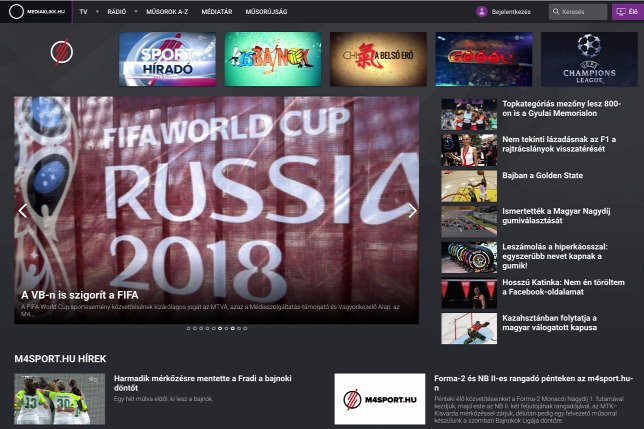Screen dimensions: 644x429
Task: Click the FIFA slide description text
Action: coord(210,310)
